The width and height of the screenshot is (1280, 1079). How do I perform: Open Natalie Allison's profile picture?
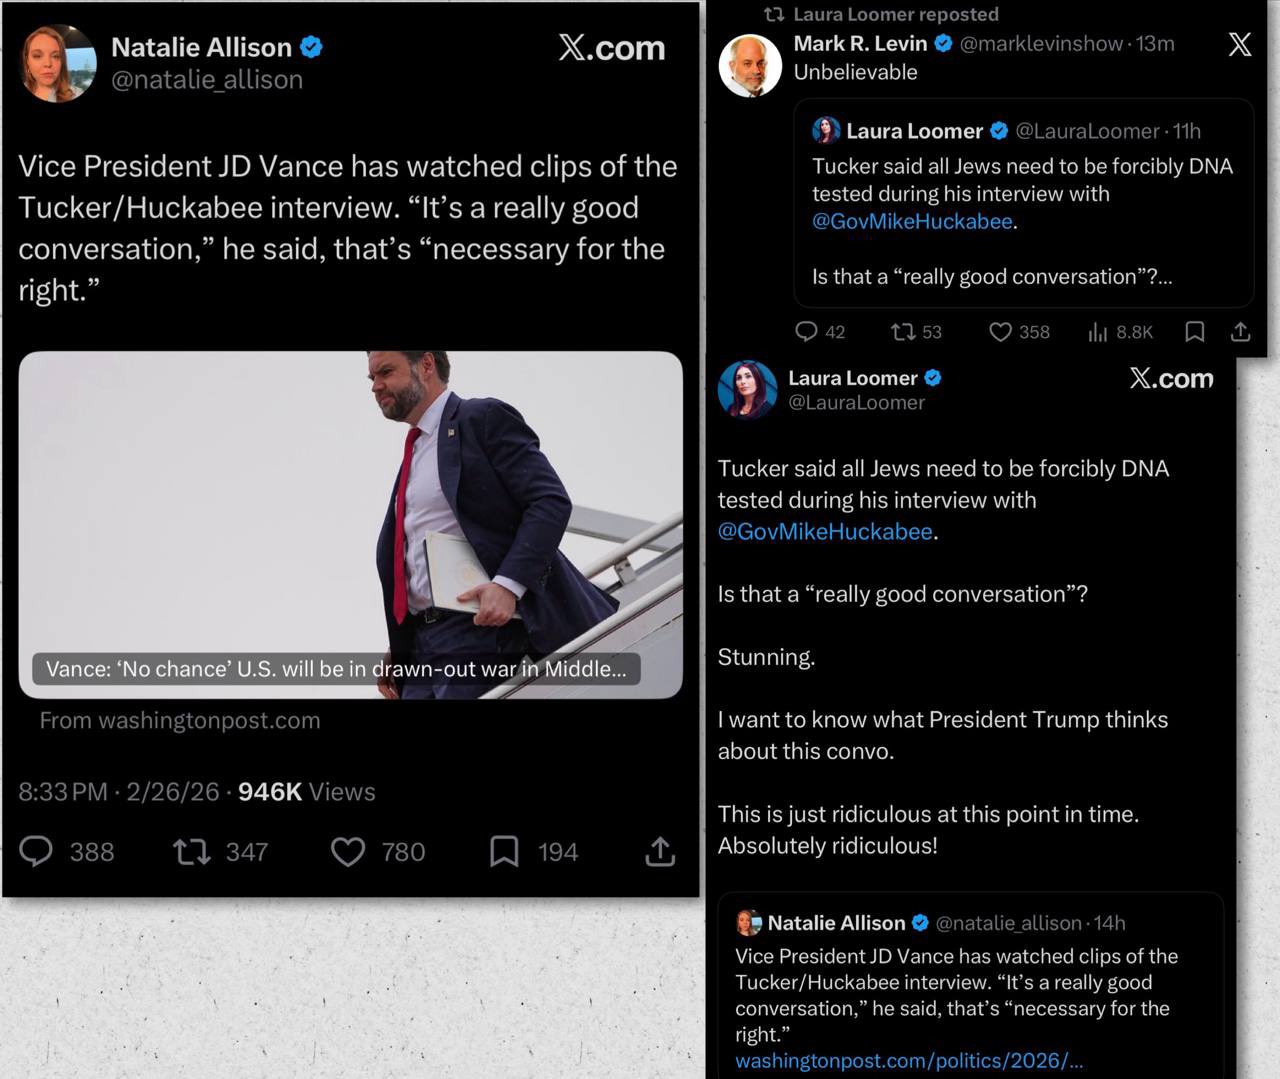pos(58,64)
